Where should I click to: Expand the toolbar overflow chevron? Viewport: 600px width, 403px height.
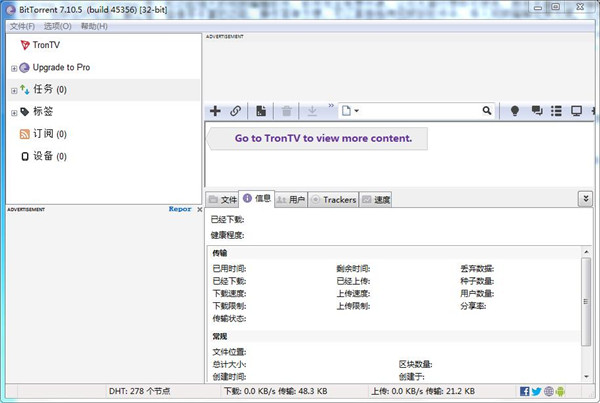tap(331, 105)
